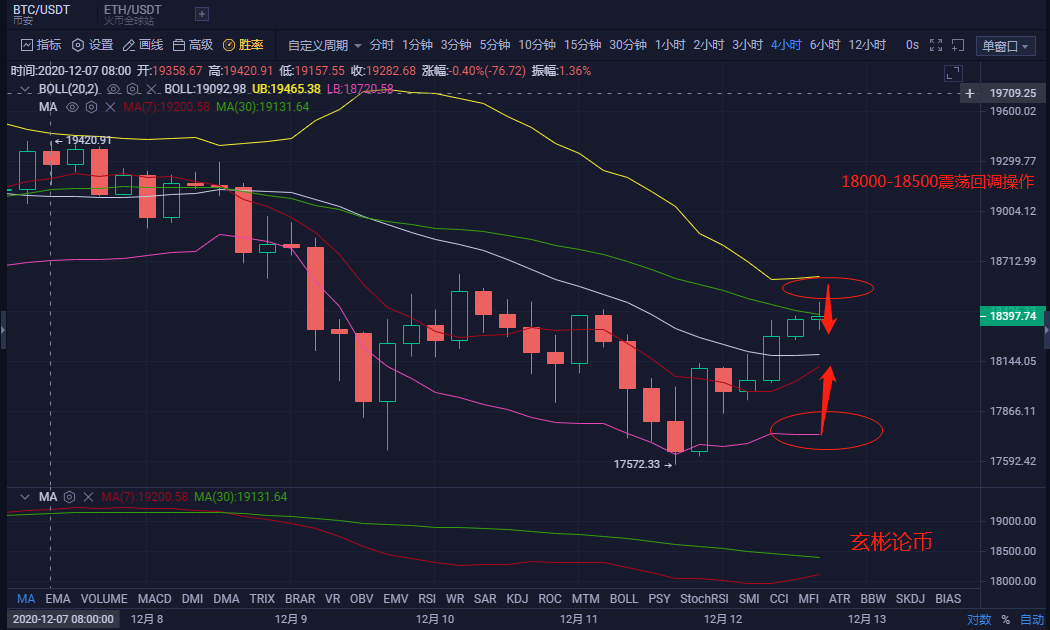This screenshot has width=1050, height=630.
Task: Toggle visibility of the MA overlay
Action: click(70, 107)
